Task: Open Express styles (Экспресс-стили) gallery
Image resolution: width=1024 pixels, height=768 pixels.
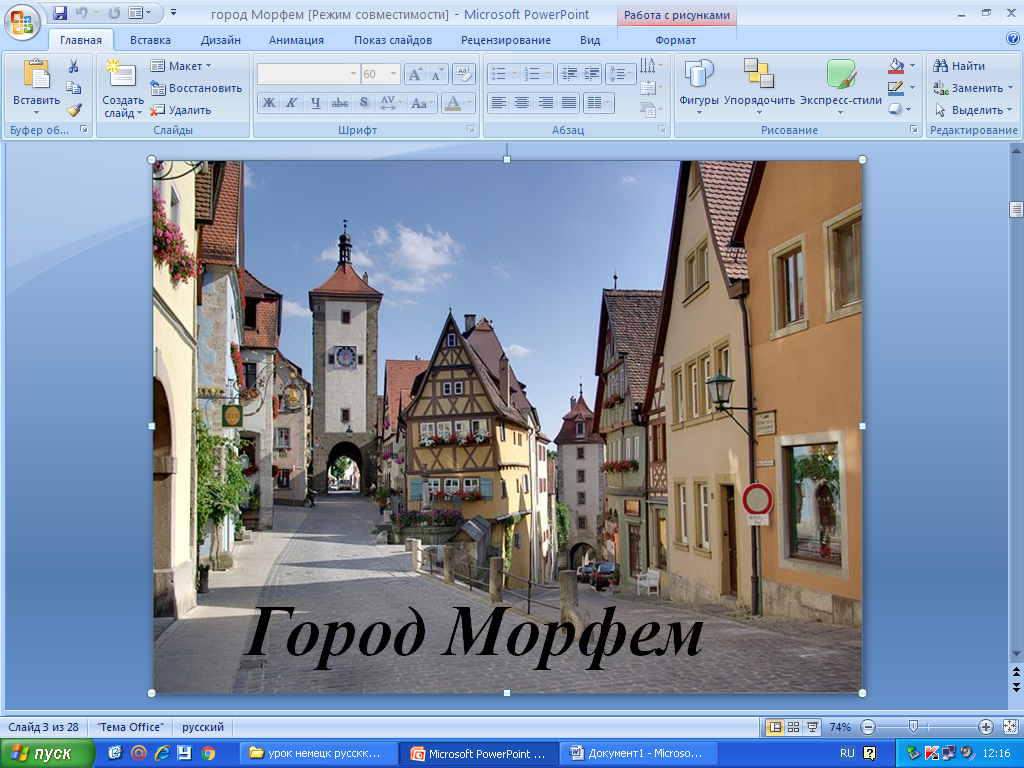Action: (840, 74)
